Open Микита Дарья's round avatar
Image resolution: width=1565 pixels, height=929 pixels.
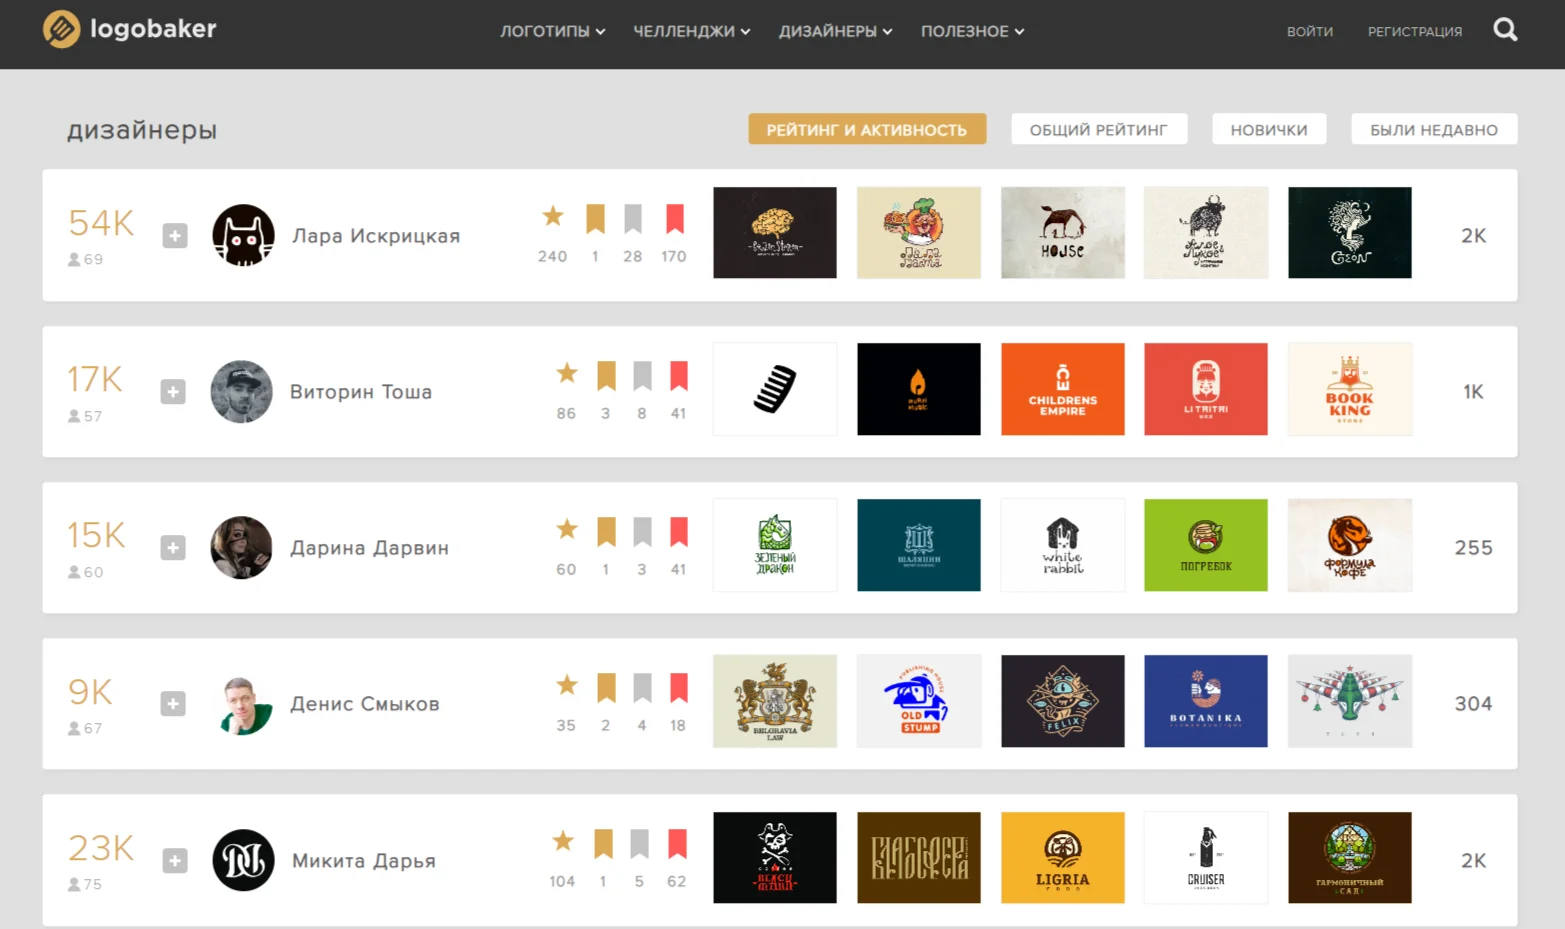243,860
